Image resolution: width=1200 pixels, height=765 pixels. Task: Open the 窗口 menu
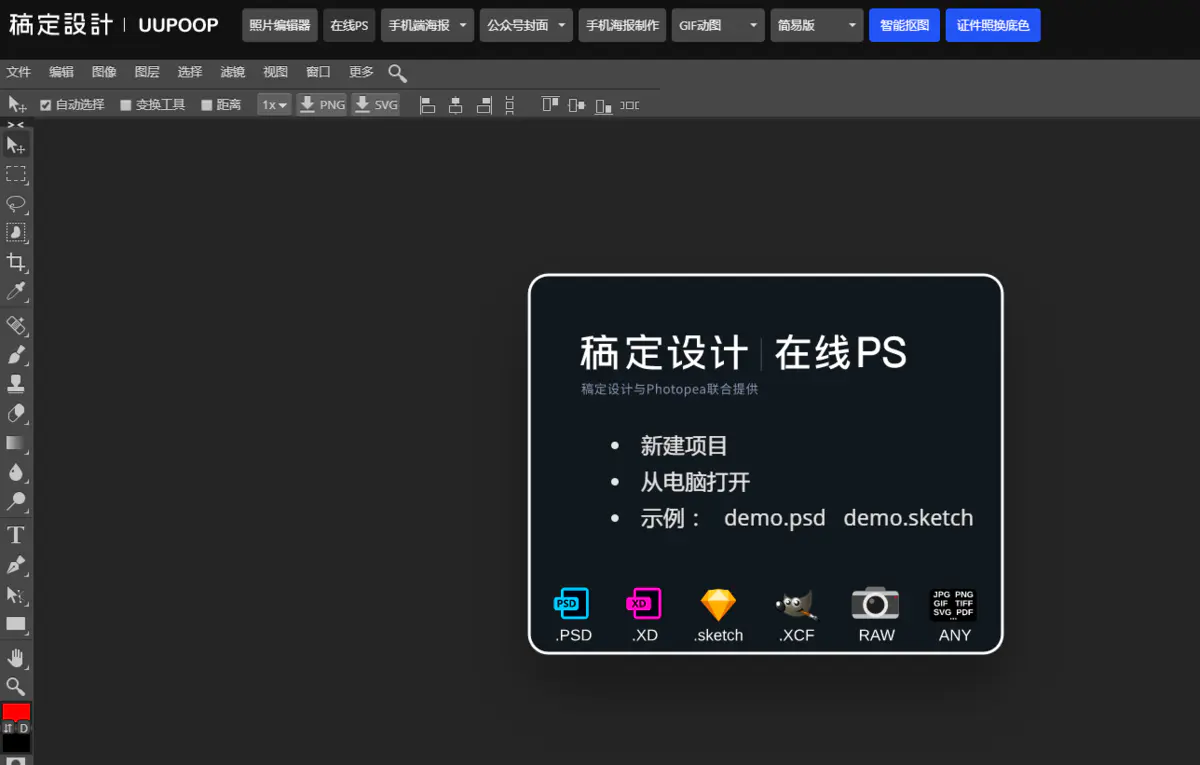319,72
